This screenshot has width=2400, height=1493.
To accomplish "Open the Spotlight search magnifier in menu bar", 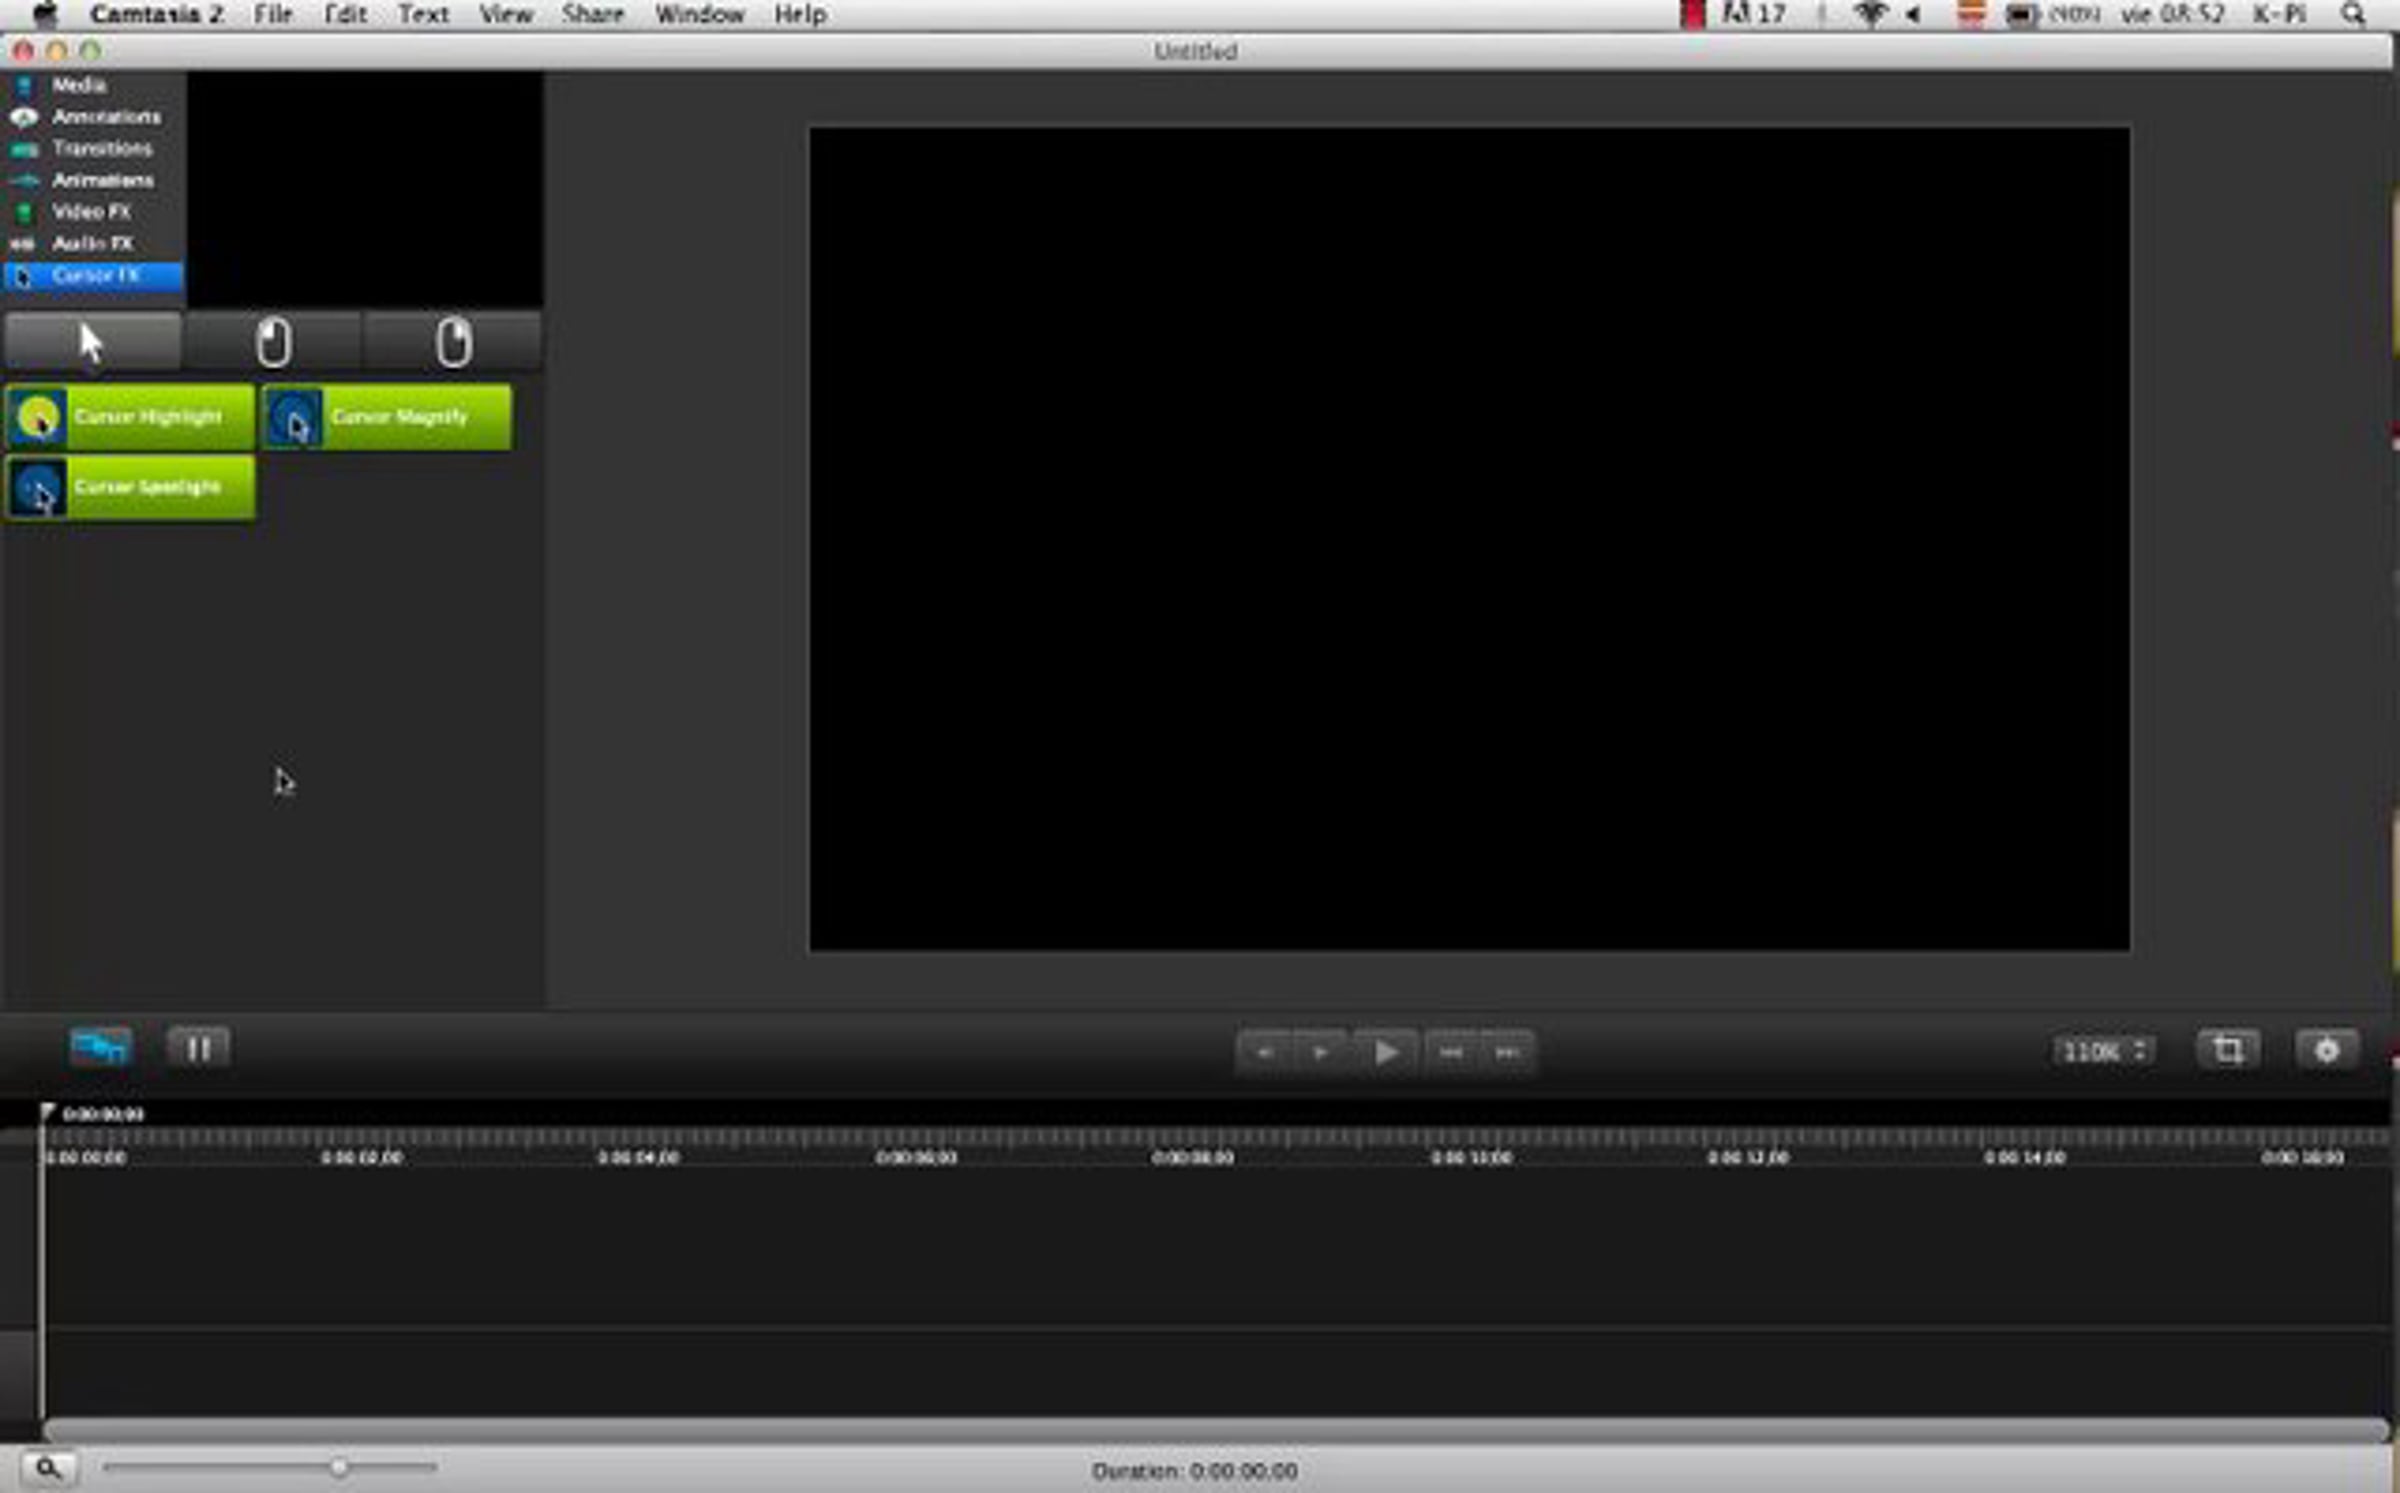I will click(2353, 14).
